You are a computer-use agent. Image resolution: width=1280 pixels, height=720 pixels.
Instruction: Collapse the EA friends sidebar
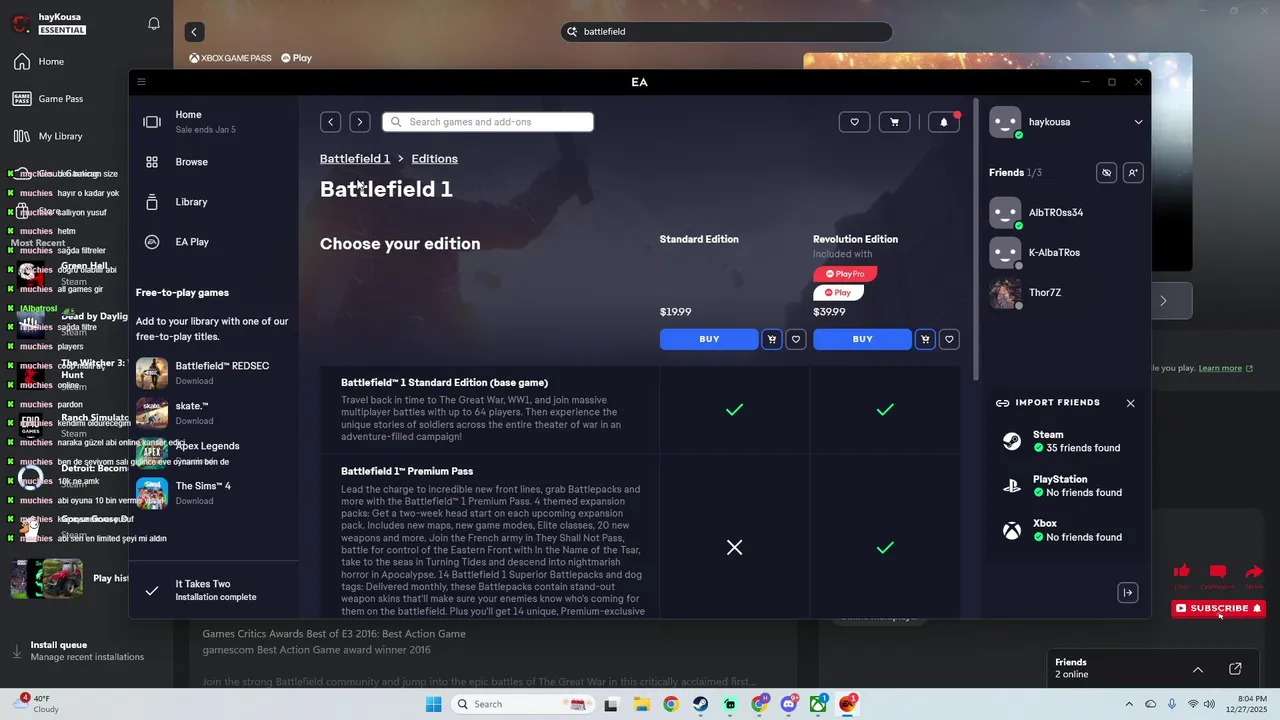[x=1127, y=593]
